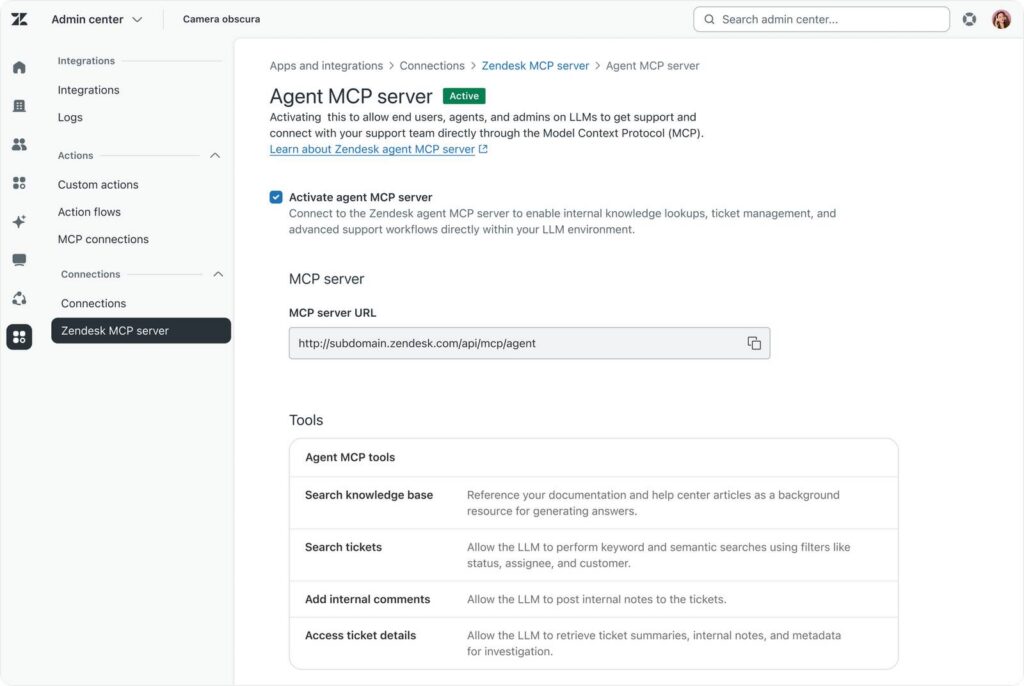The width and height of the screenshot is (1024, 686).
Task: Open the People icon in sidebar
Action: point(19,144)
